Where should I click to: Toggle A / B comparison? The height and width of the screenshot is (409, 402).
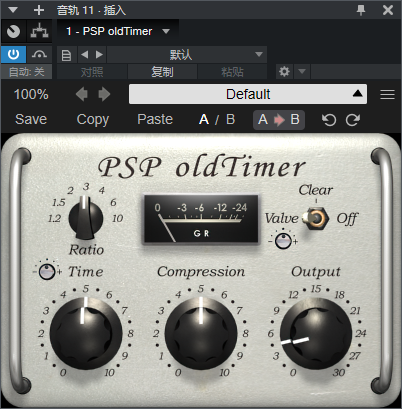tap(217, 119)
